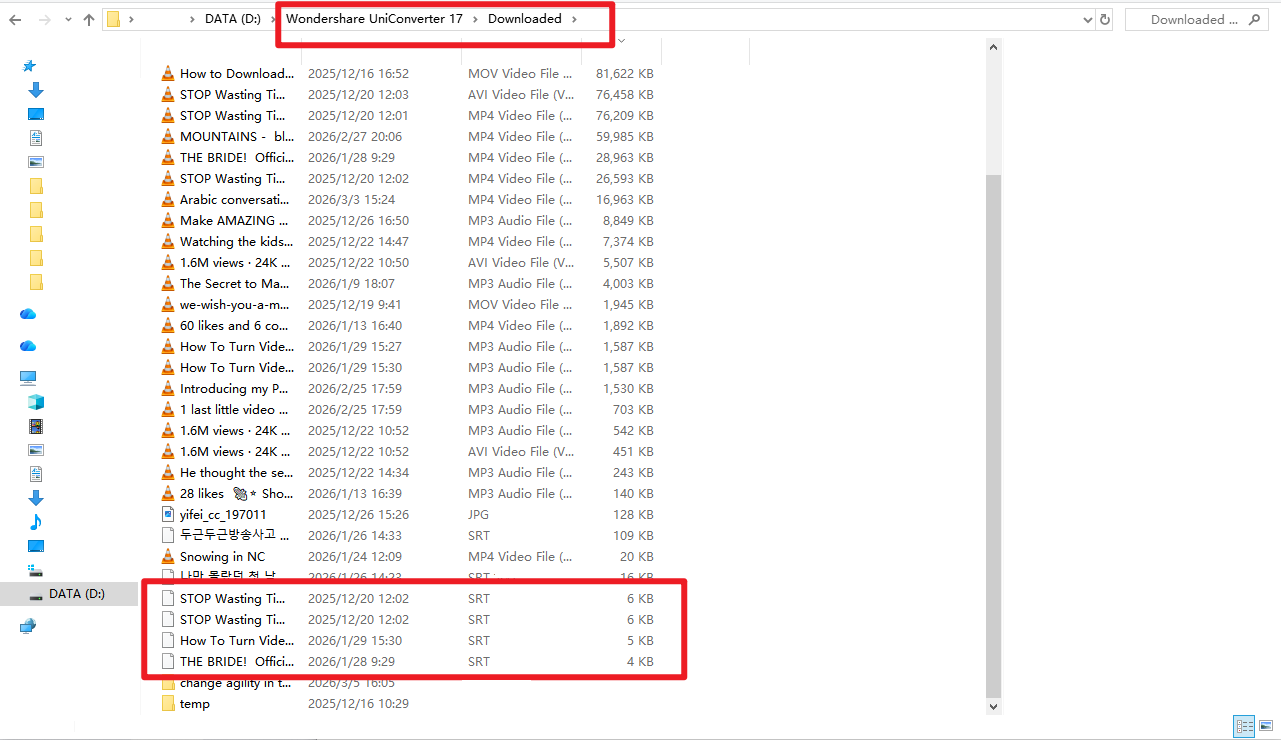Click the Back navigation arrow
The width and height of the screenshot is (1281, 740).
click(x=16, y=19)
